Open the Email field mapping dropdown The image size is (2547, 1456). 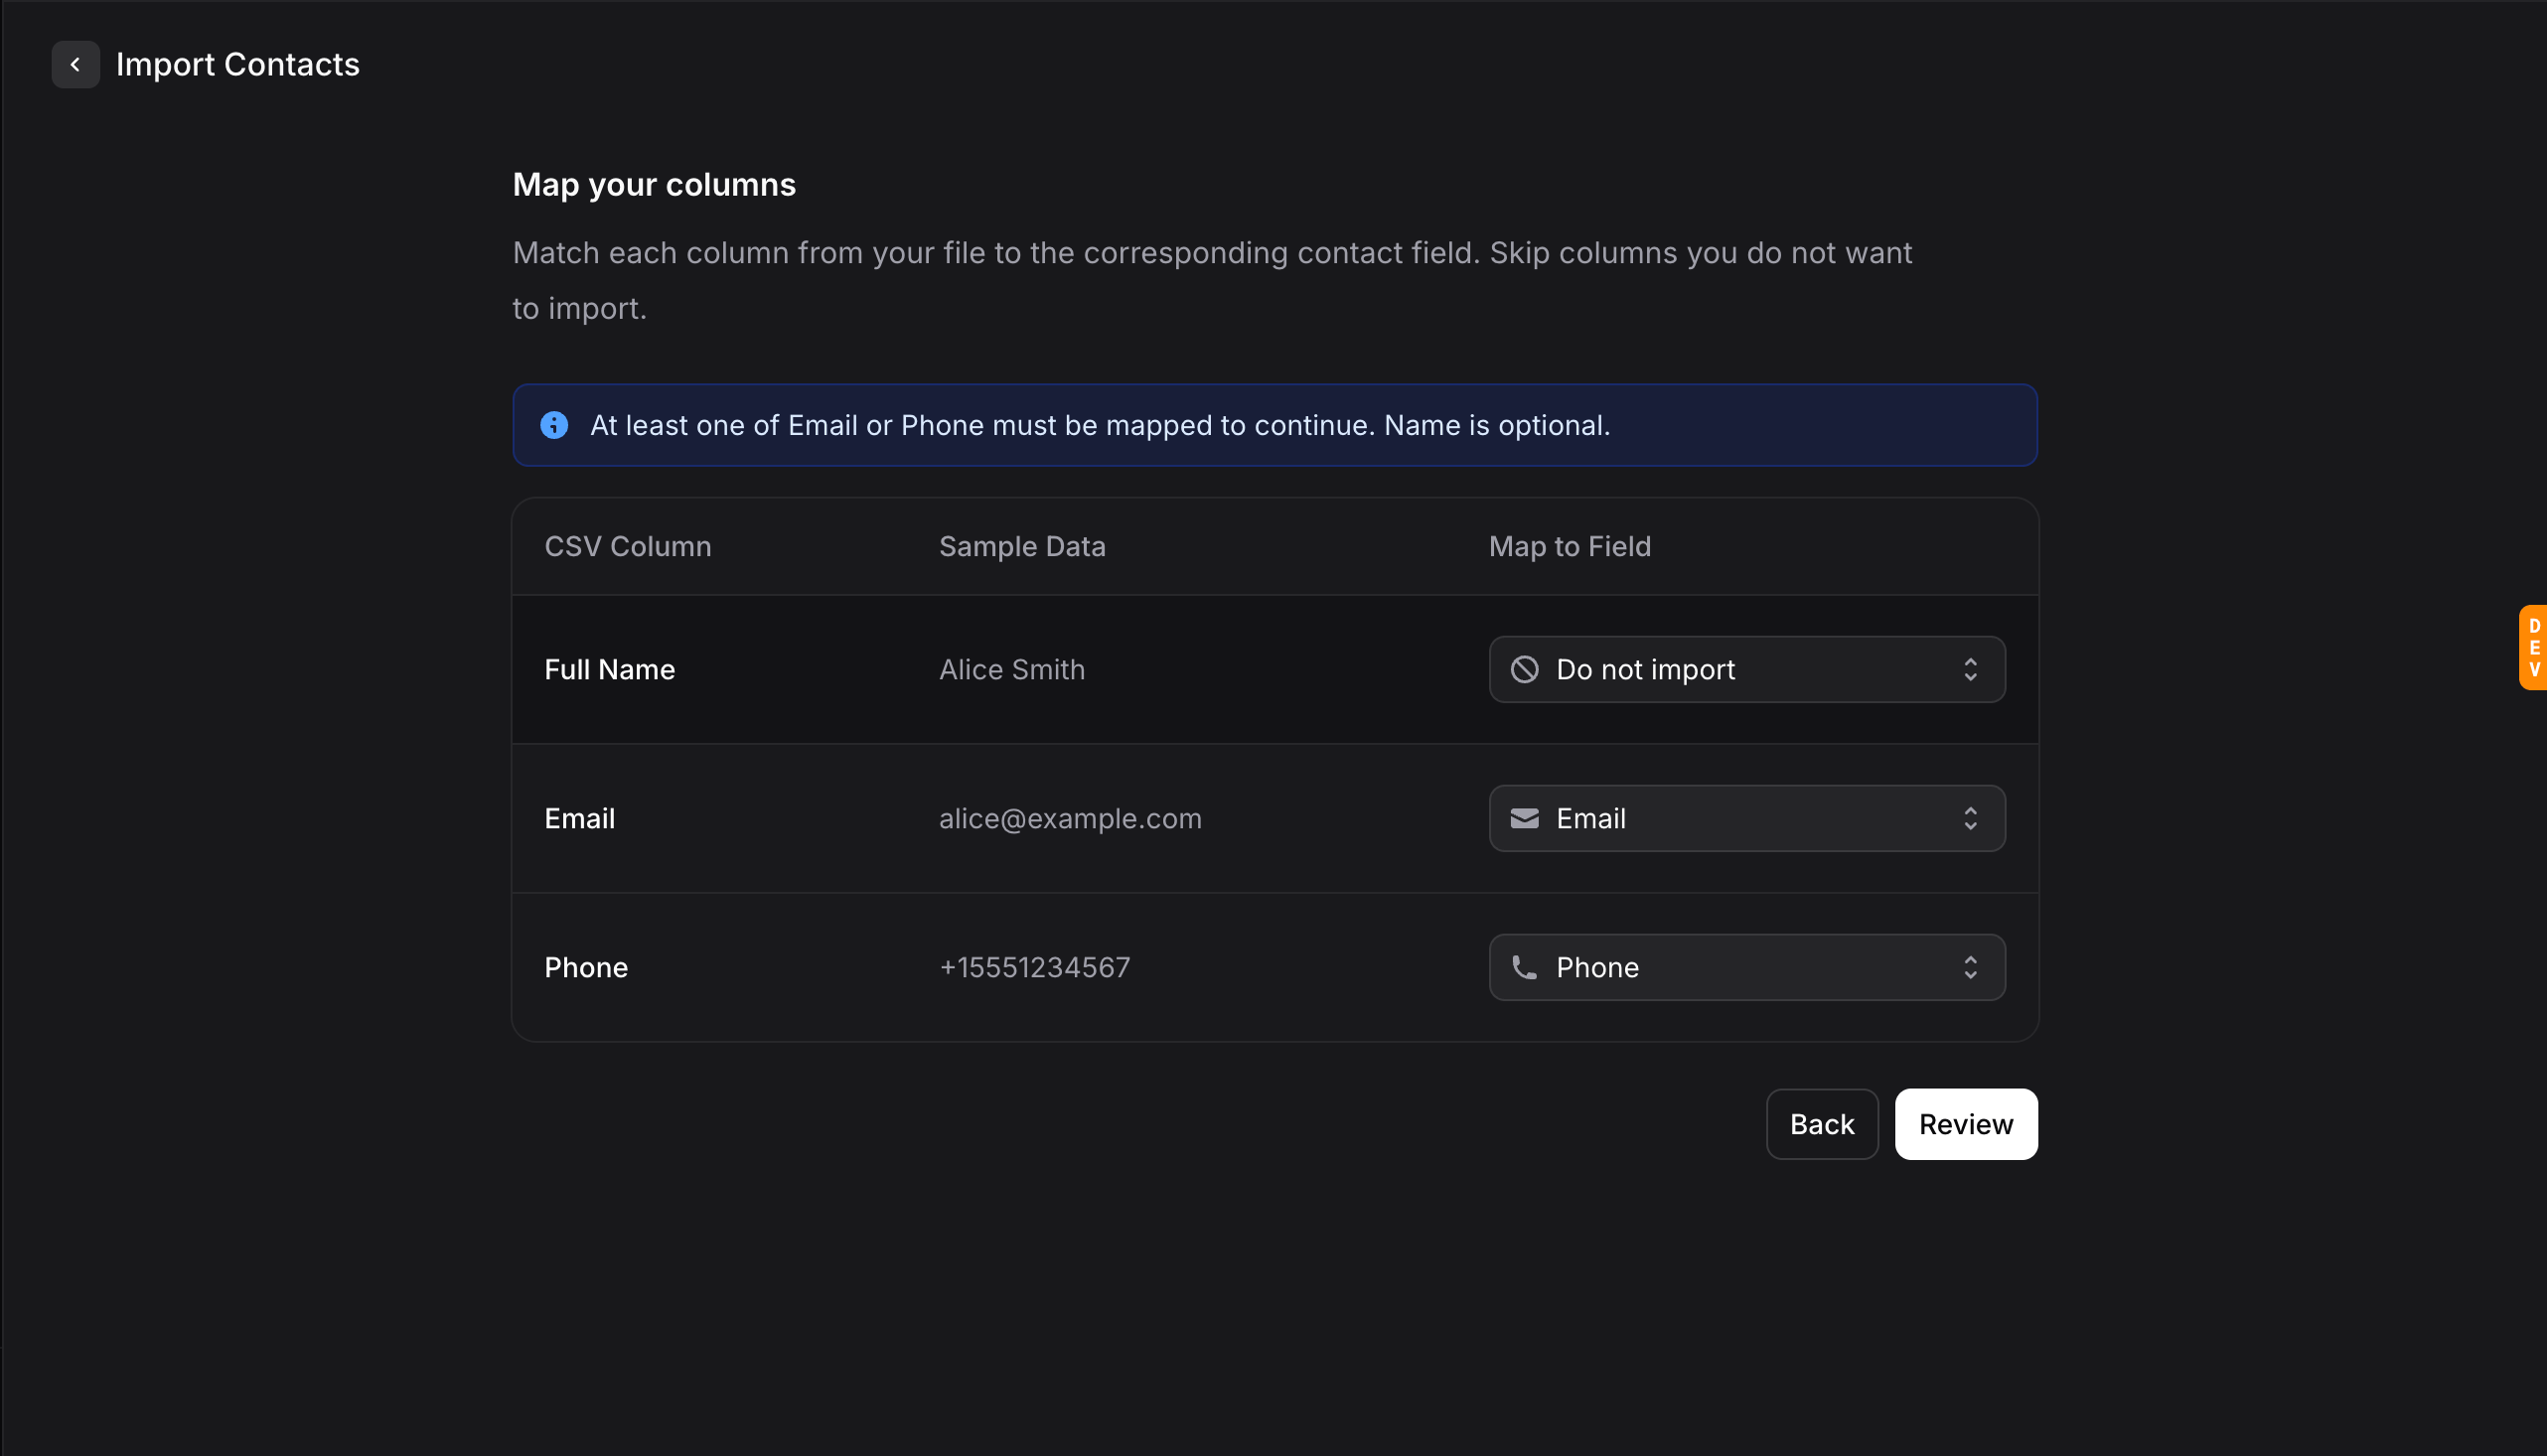(x=1745, y=818)
